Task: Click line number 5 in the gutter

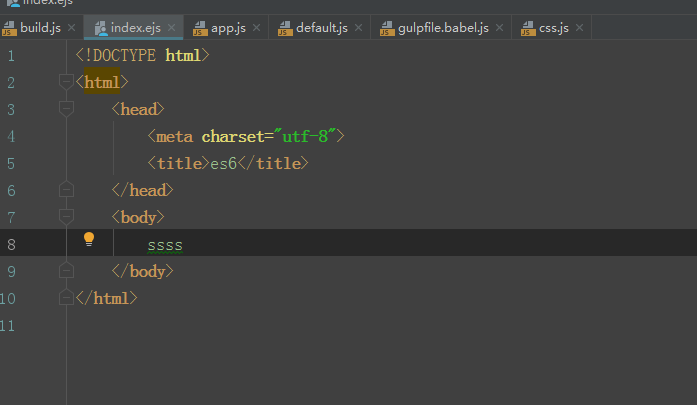Action: (x=10, y=136)
